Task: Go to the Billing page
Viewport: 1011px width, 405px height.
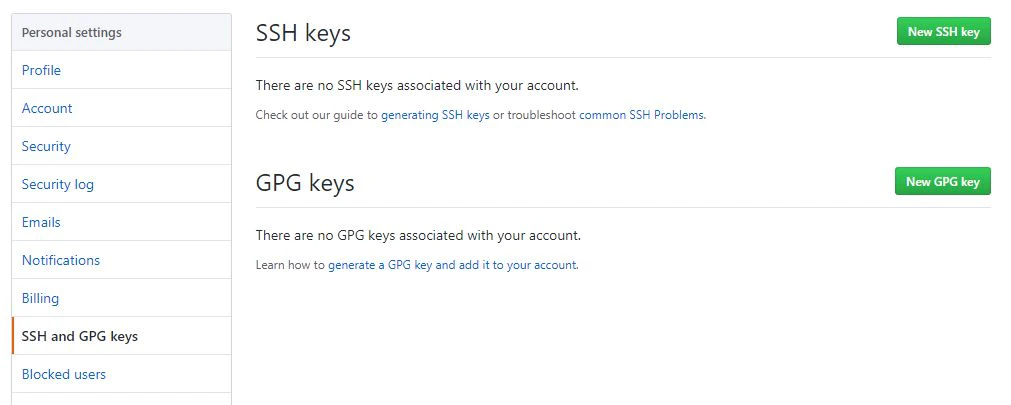Action: [121, 299]
